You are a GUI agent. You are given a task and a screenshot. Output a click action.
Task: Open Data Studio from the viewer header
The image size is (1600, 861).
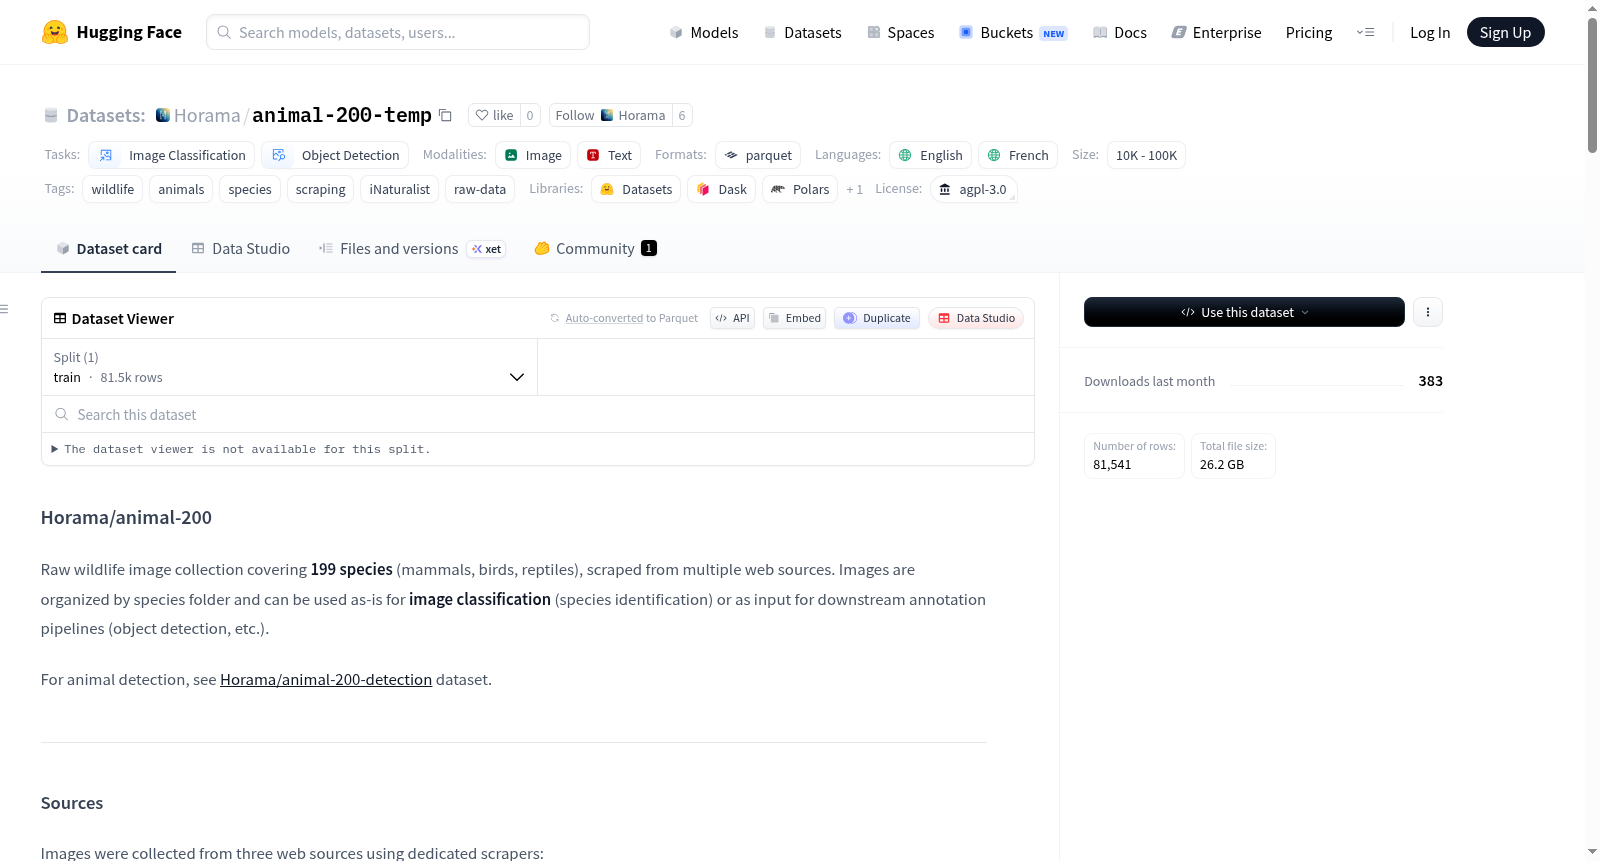click(976, 318)
